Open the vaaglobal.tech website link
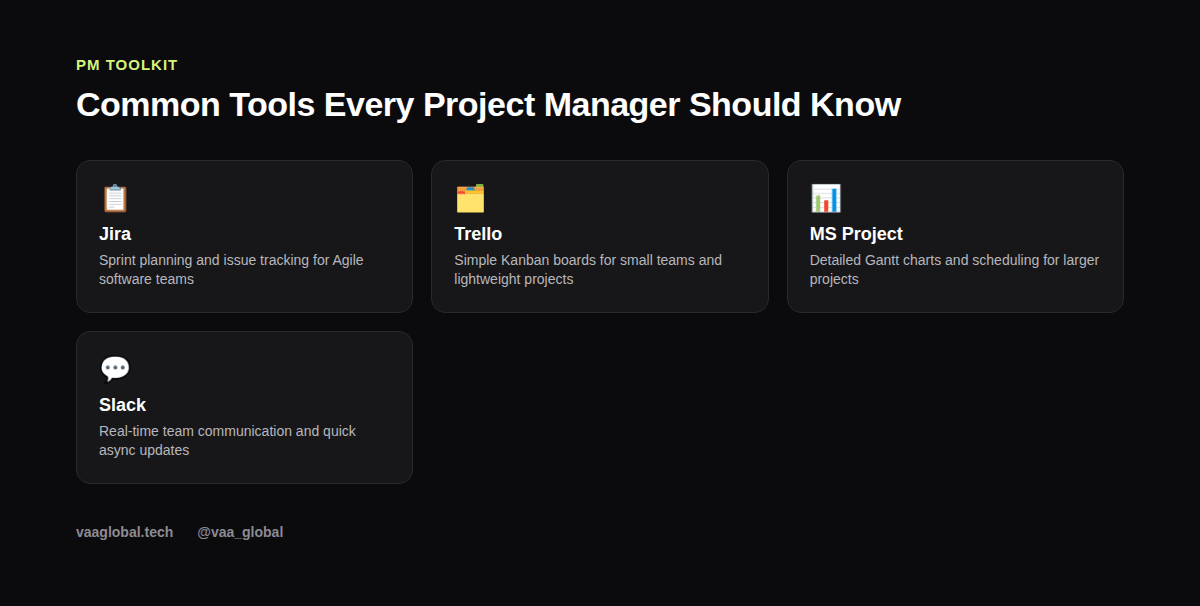 click(x=124, y=532)
